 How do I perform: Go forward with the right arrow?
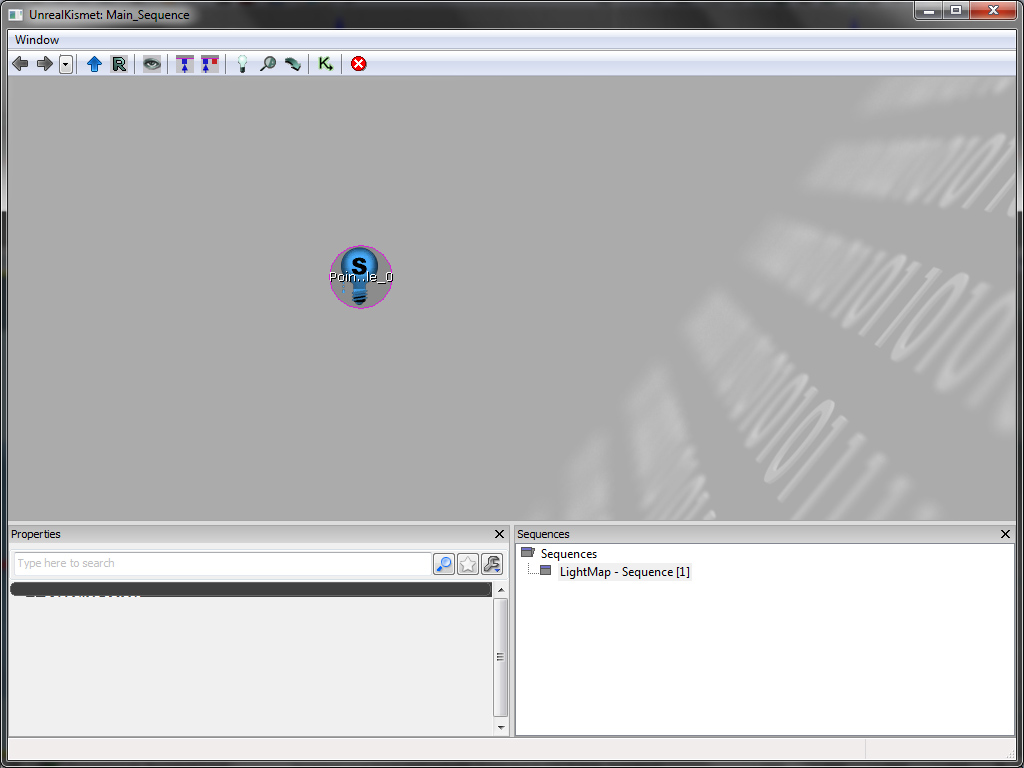point(44,64)
